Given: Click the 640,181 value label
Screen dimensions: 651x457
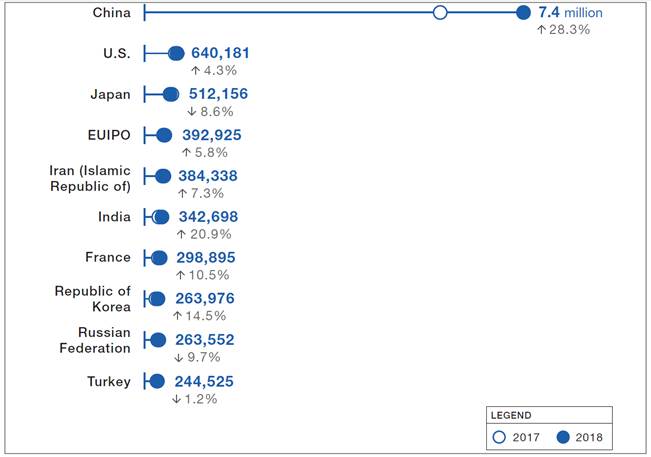Looking at the screenshot, I should [220, 53].
